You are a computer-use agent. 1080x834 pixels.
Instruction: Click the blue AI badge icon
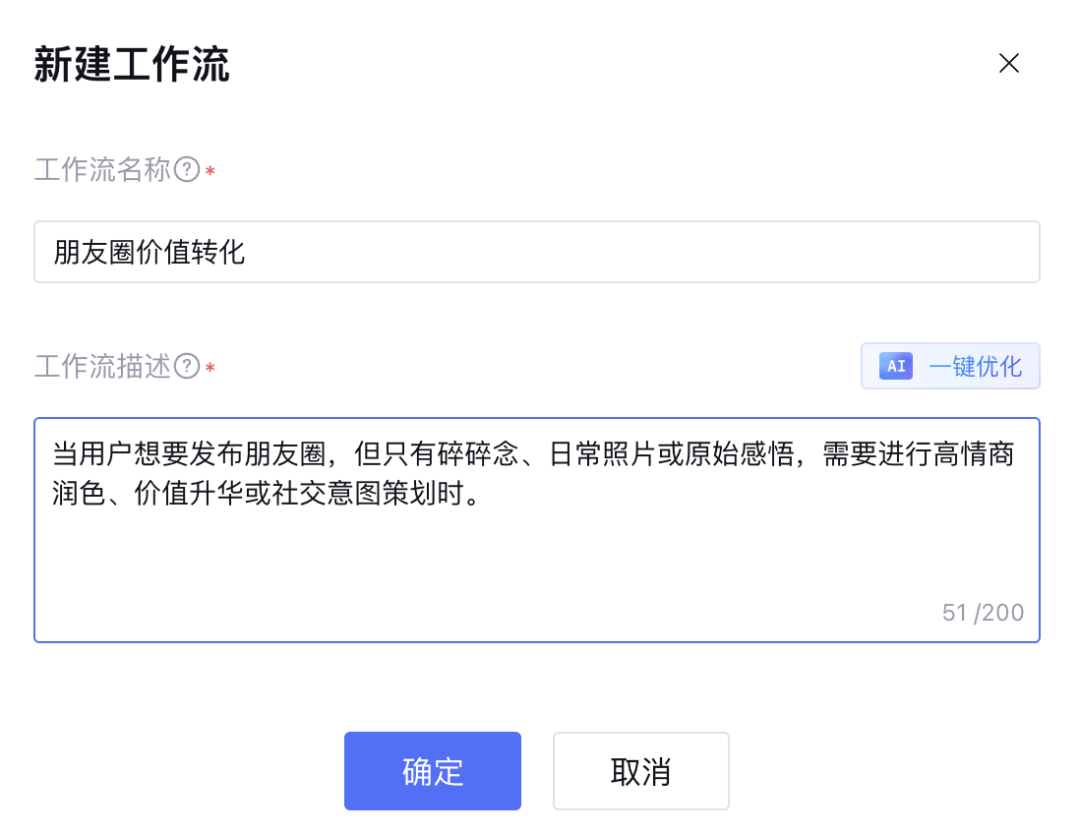pos(896,367)
